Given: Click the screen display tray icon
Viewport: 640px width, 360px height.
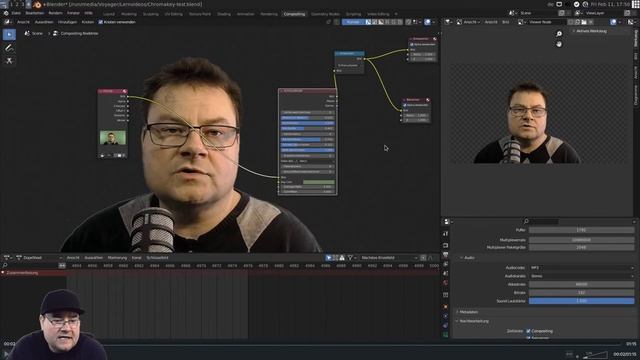Looking at the screenshot, I should coord(559,4).
